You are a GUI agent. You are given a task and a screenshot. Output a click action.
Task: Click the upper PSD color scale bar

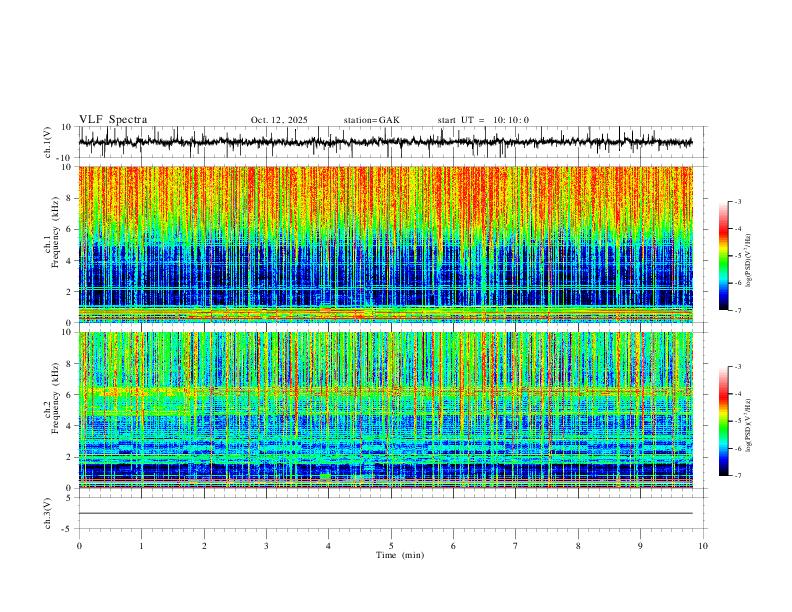click(x=724, y=256)
